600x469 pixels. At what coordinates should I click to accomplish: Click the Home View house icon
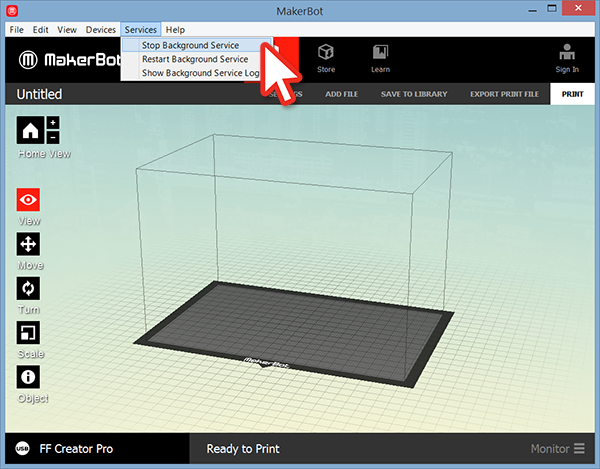(30, 130)
